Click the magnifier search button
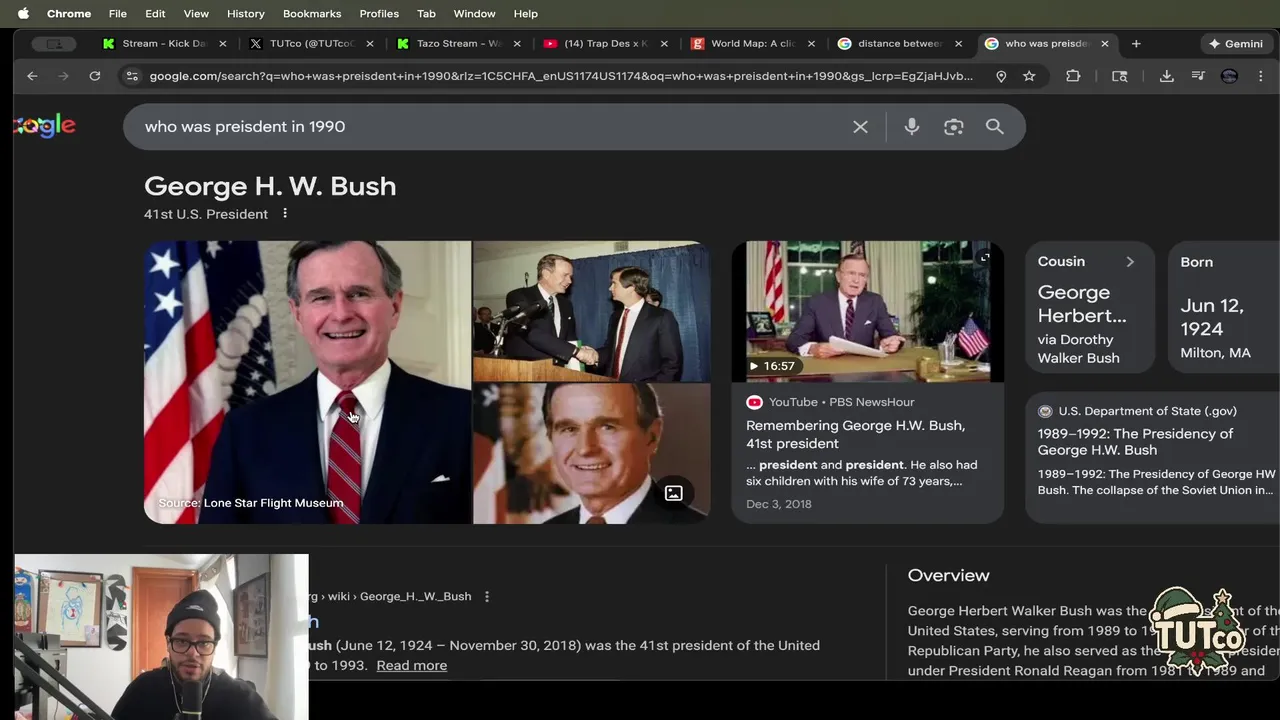This screenshot has width=1280, height=720. [x=994, y=127]
